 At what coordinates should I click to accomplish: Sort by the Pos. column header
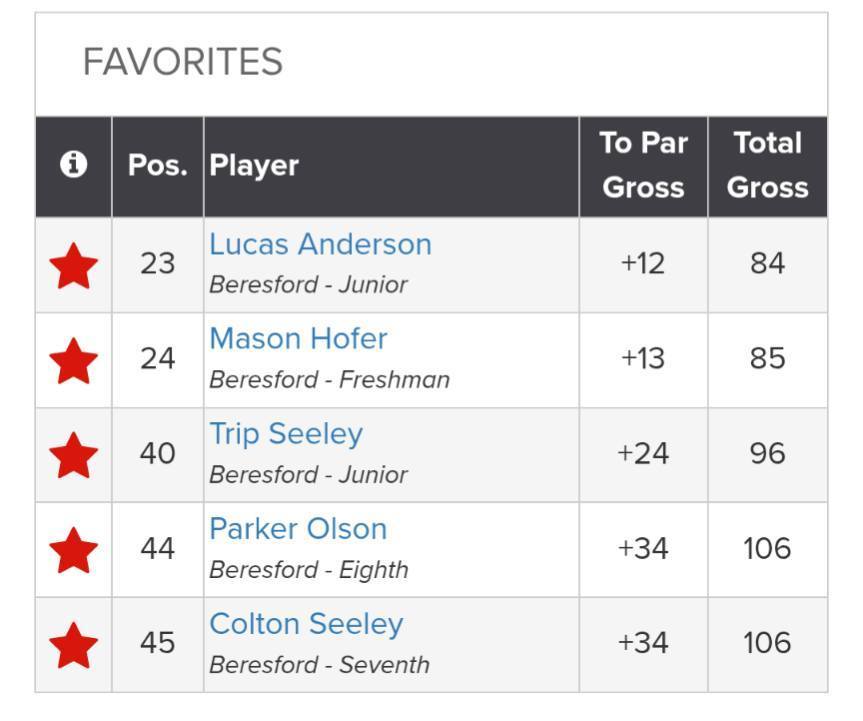click(x=157, y=166)
